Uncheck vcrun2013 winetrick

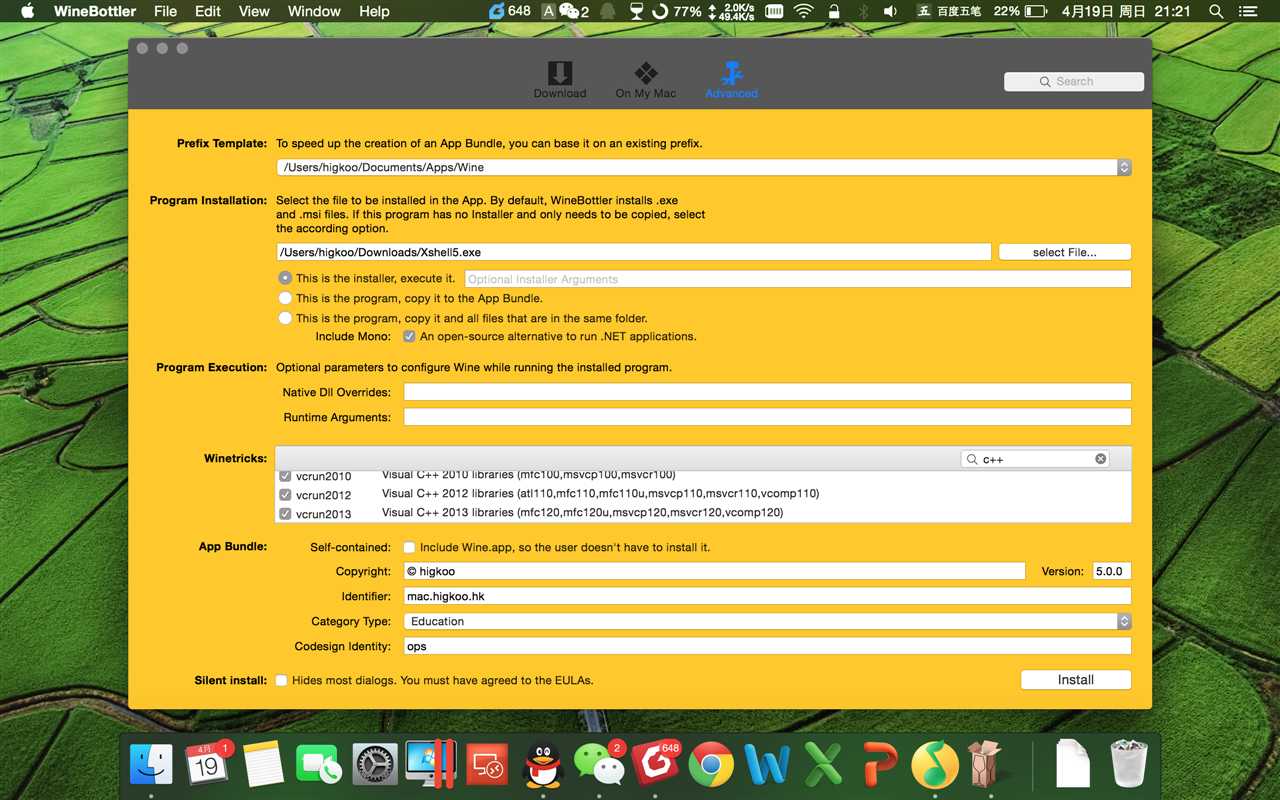(285, 514)
